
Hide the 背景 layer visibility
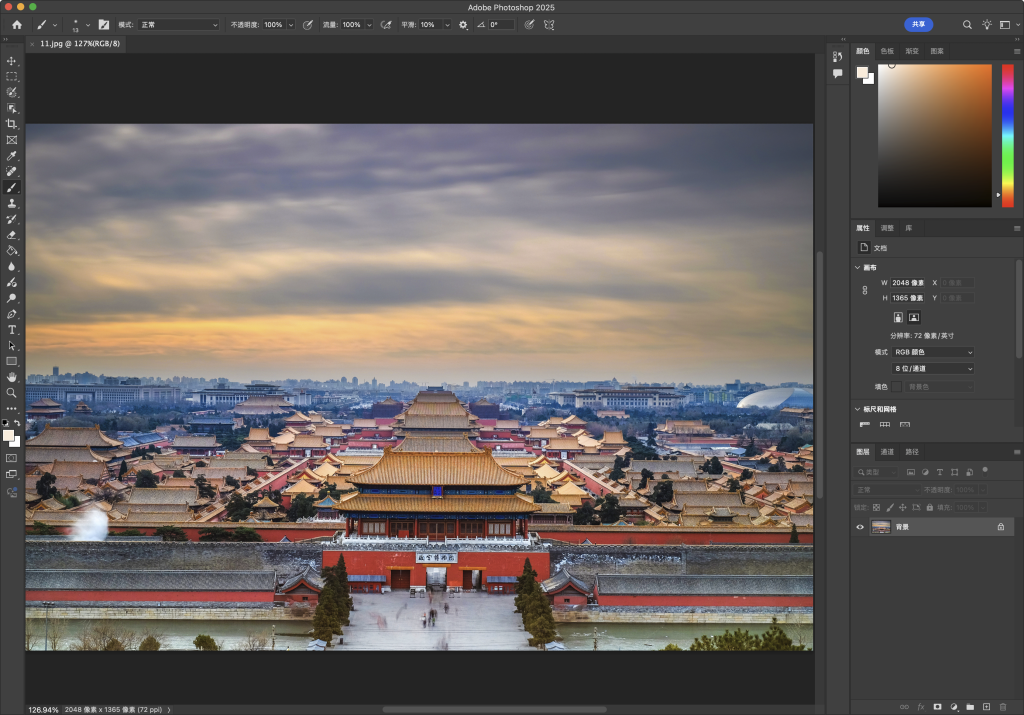859,527
